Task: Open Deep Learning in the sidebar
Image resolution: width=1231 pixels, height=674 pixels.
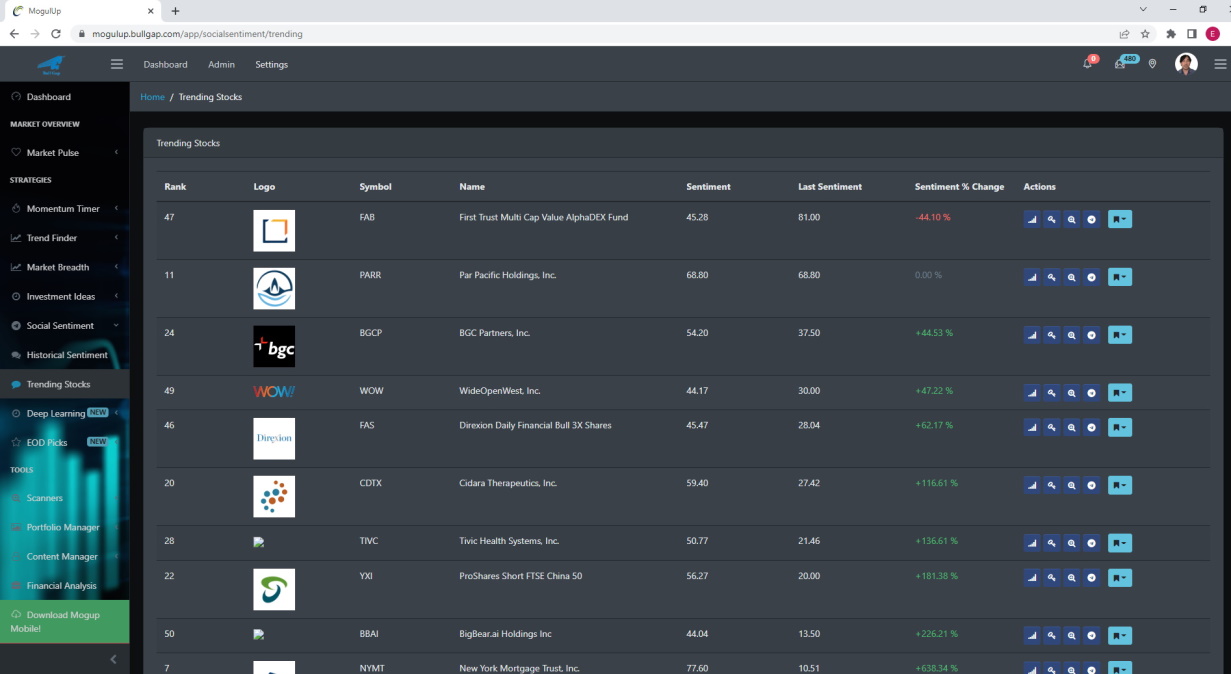Action: (64, 413)
